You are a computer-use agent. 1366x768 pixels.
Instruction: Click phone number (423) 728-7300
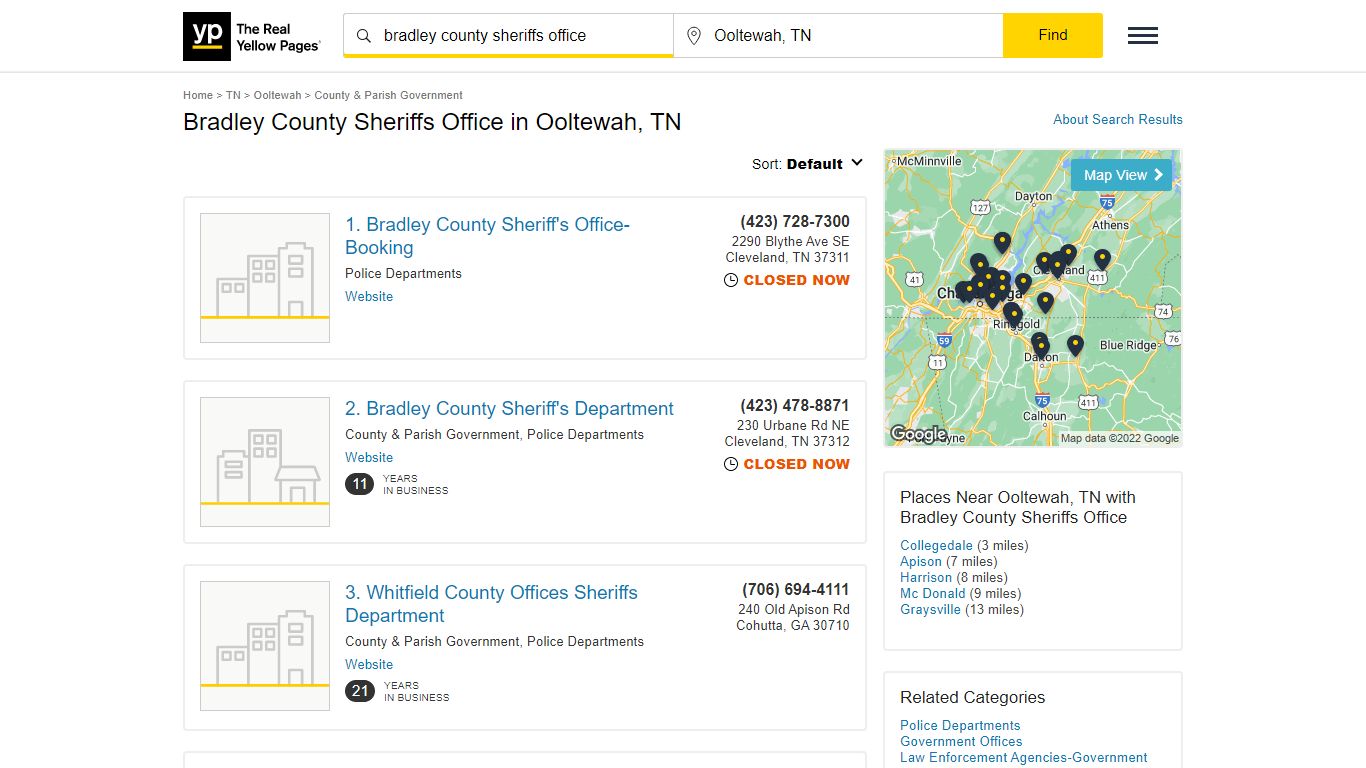tap(795, 222)
